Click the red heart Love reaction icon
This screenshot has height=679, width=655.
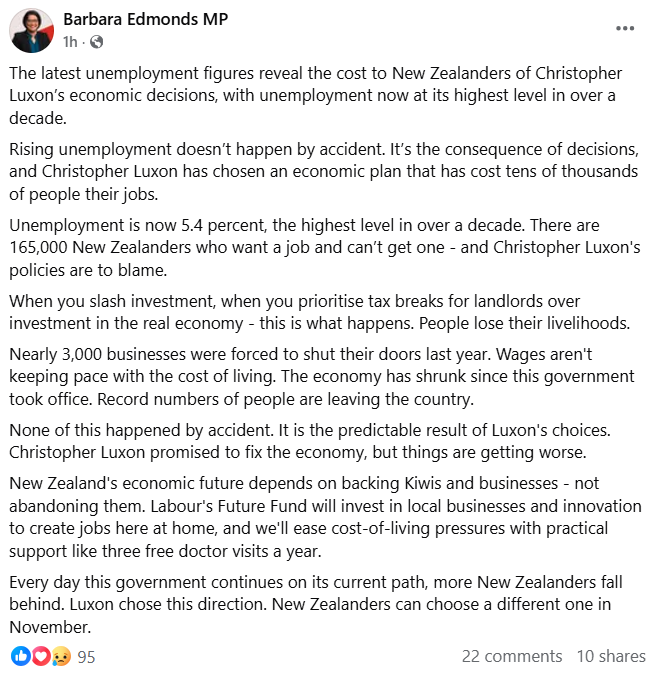point(40,656)
